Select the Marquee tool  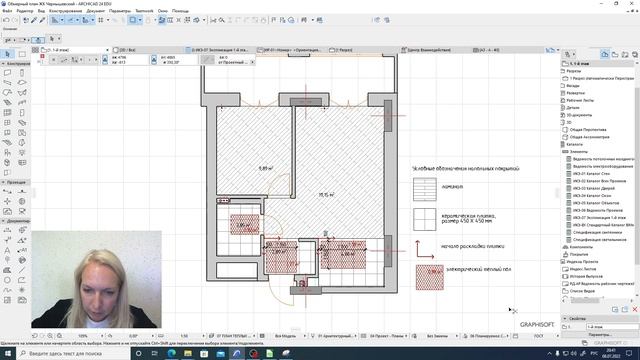click(x=22, y=54)
